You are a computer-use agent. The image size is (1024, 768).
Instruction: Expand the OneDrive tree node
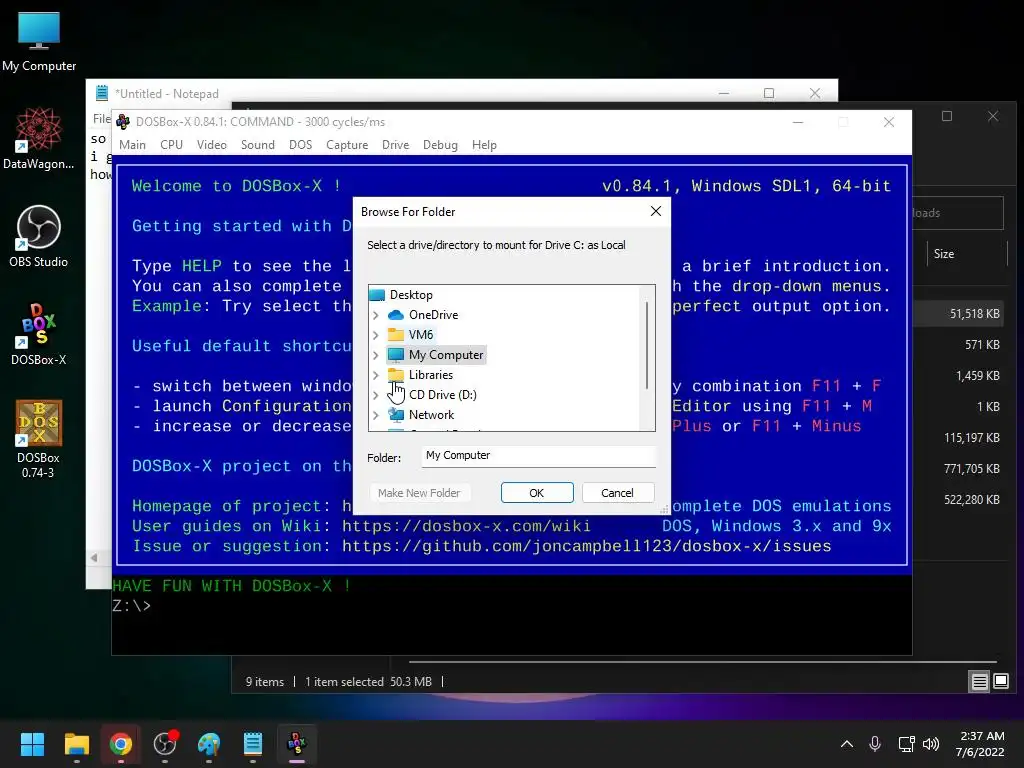pos(376,315)
